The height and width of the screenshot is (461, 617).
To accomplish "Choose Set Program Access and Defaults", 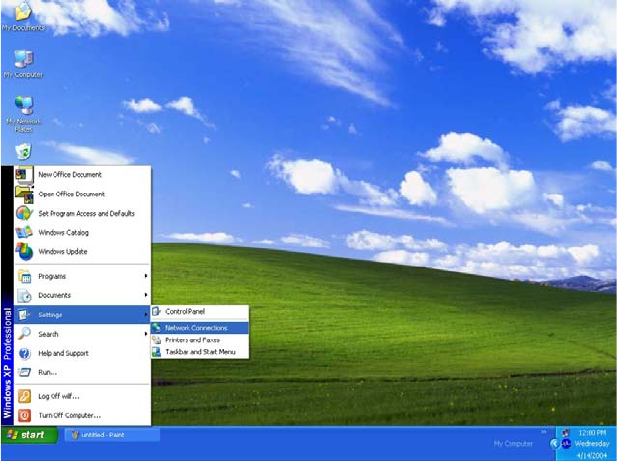I will pos(82,213).
